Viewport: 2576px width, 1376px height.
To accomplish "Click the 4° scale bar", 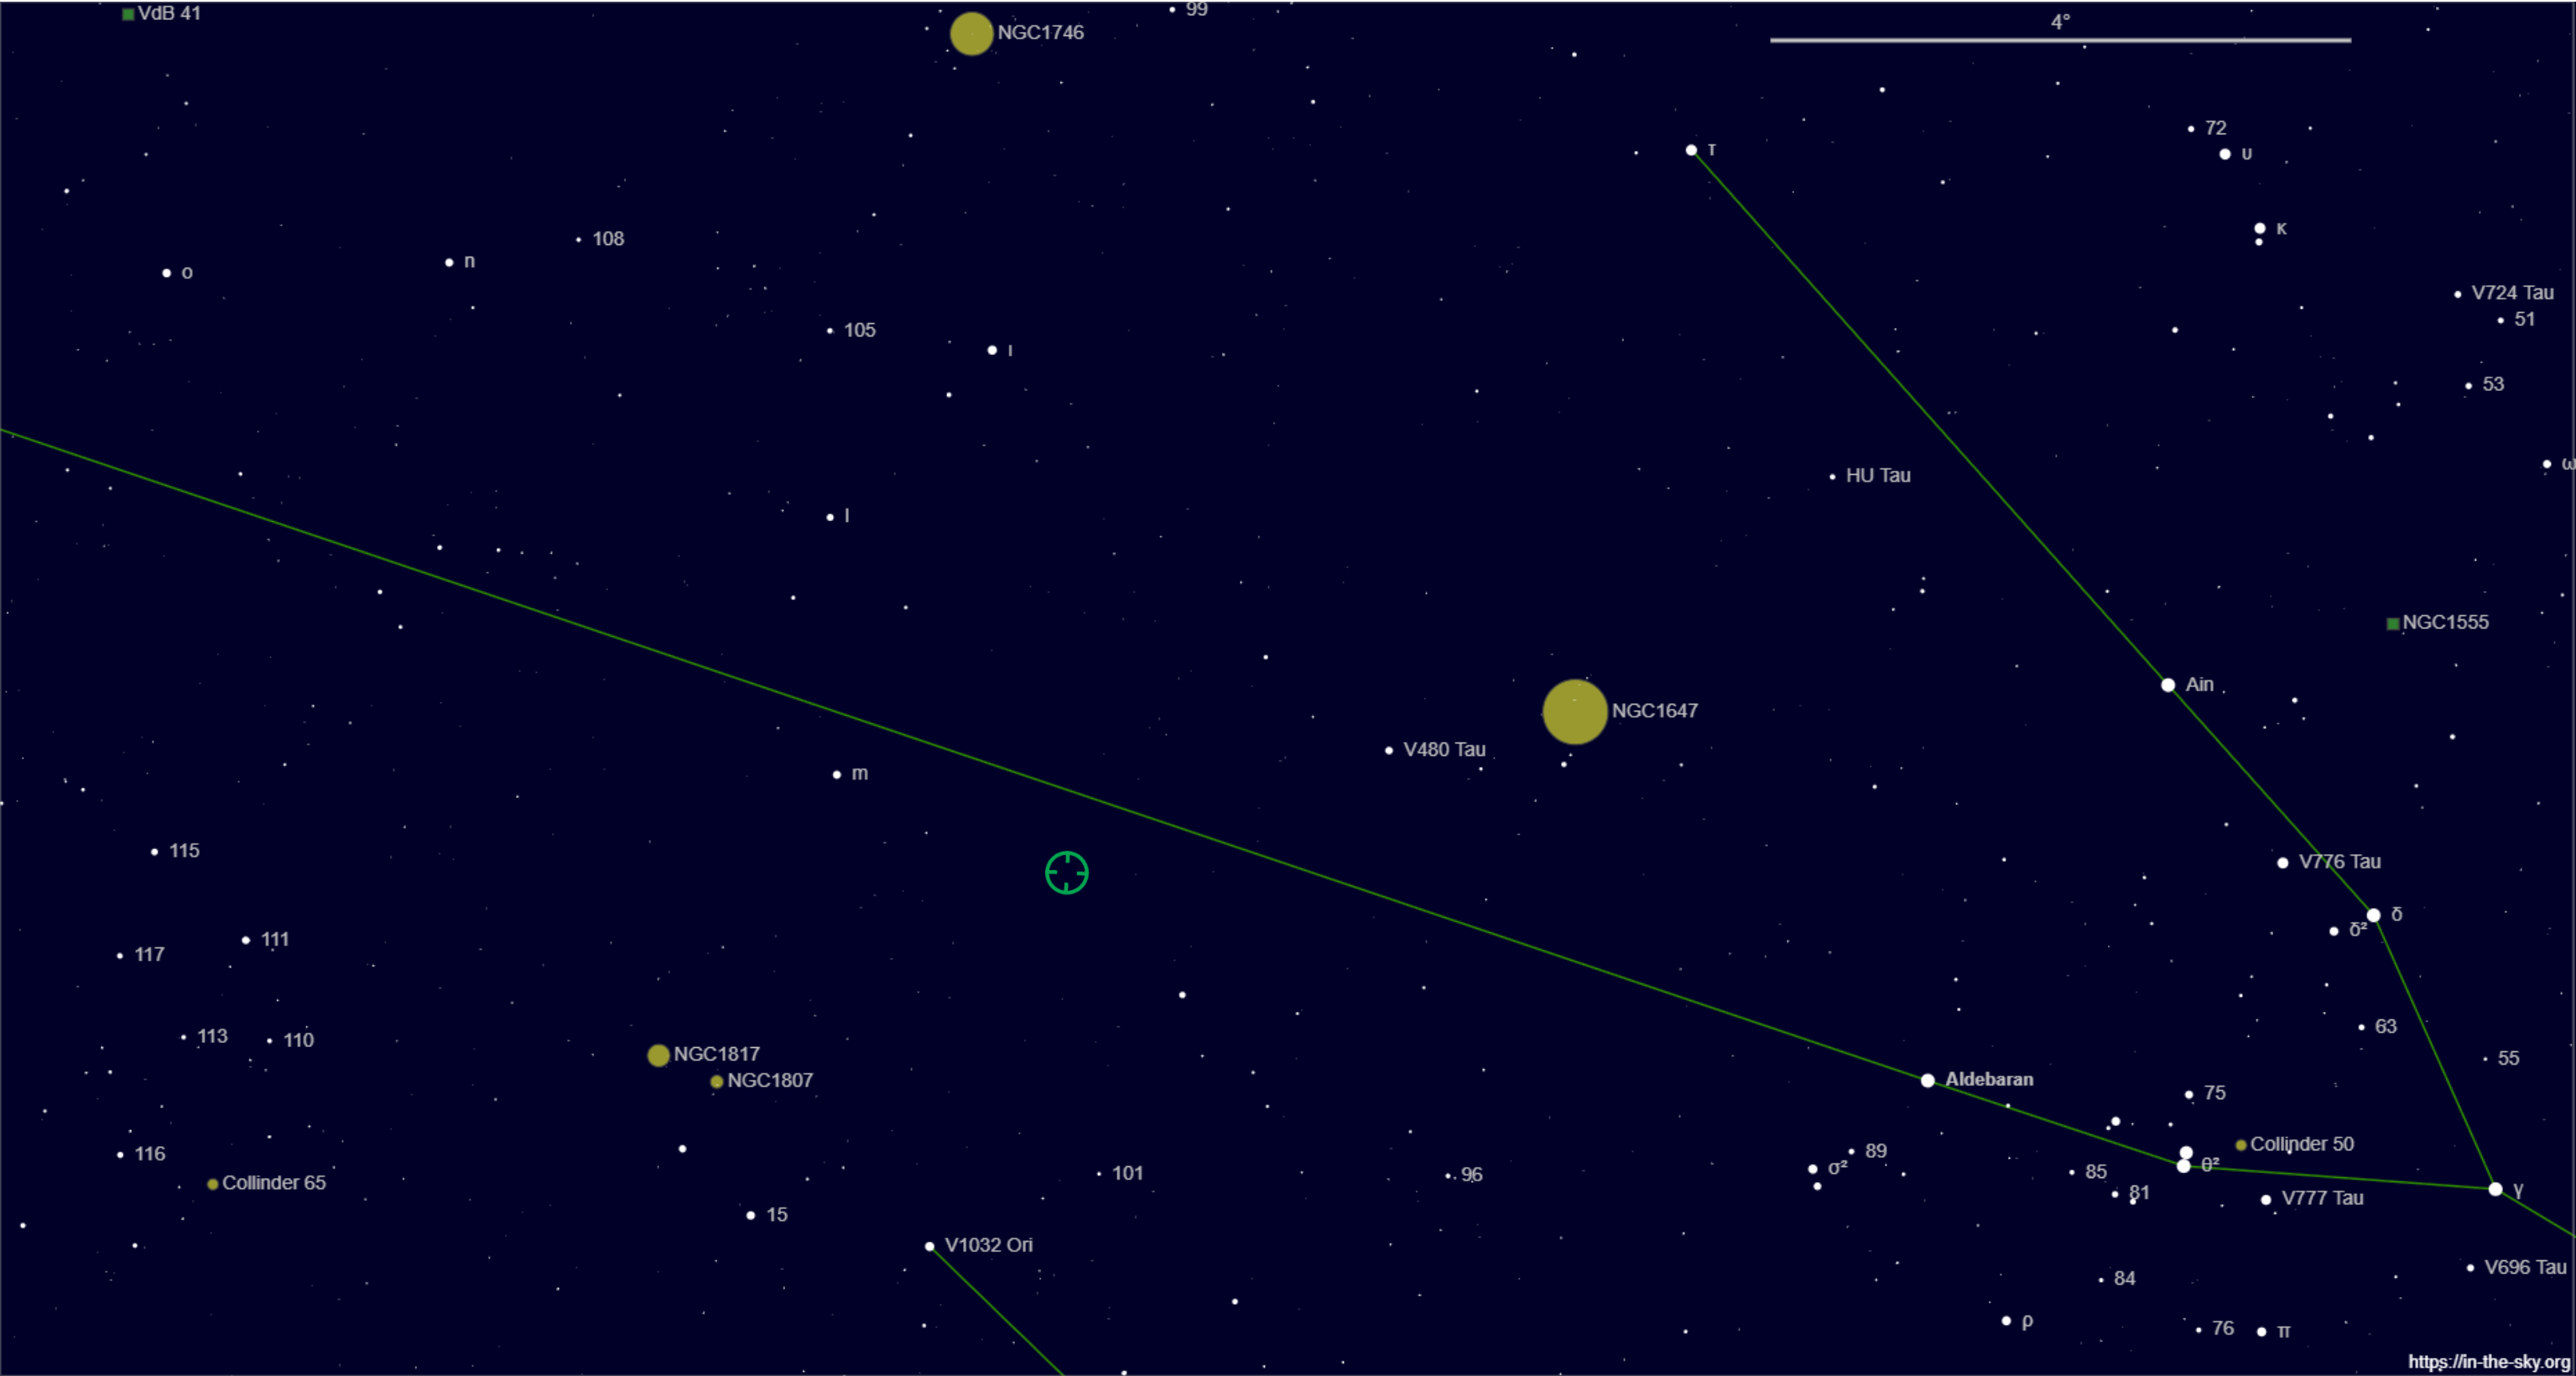I will coord(2059,40).
